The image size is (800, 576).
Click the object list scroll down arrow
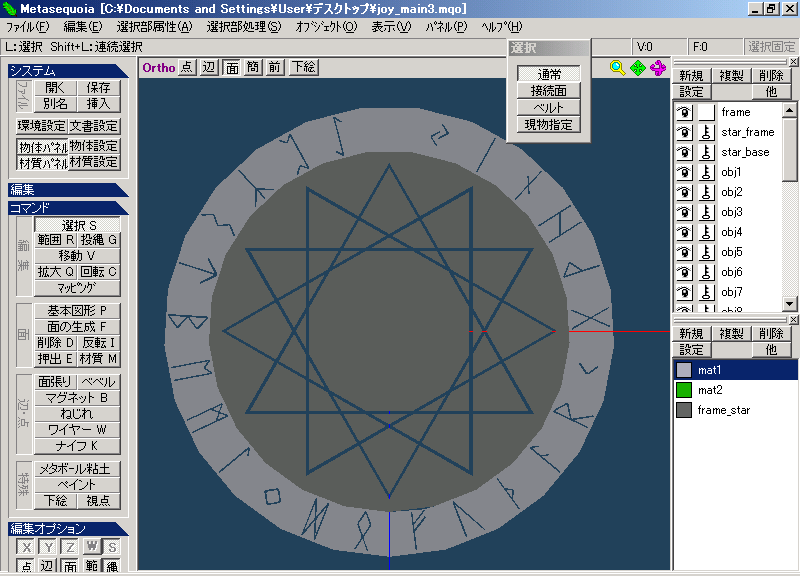coord(789,304)
